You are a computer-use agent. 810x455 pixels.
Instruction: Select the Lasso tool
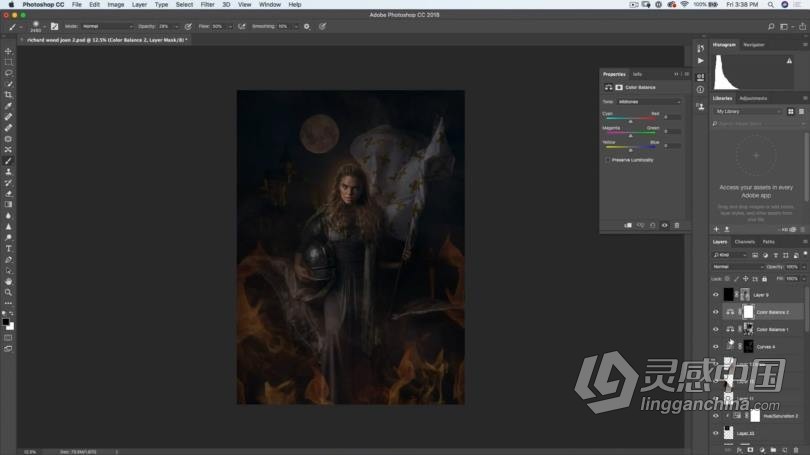point(8,73)
